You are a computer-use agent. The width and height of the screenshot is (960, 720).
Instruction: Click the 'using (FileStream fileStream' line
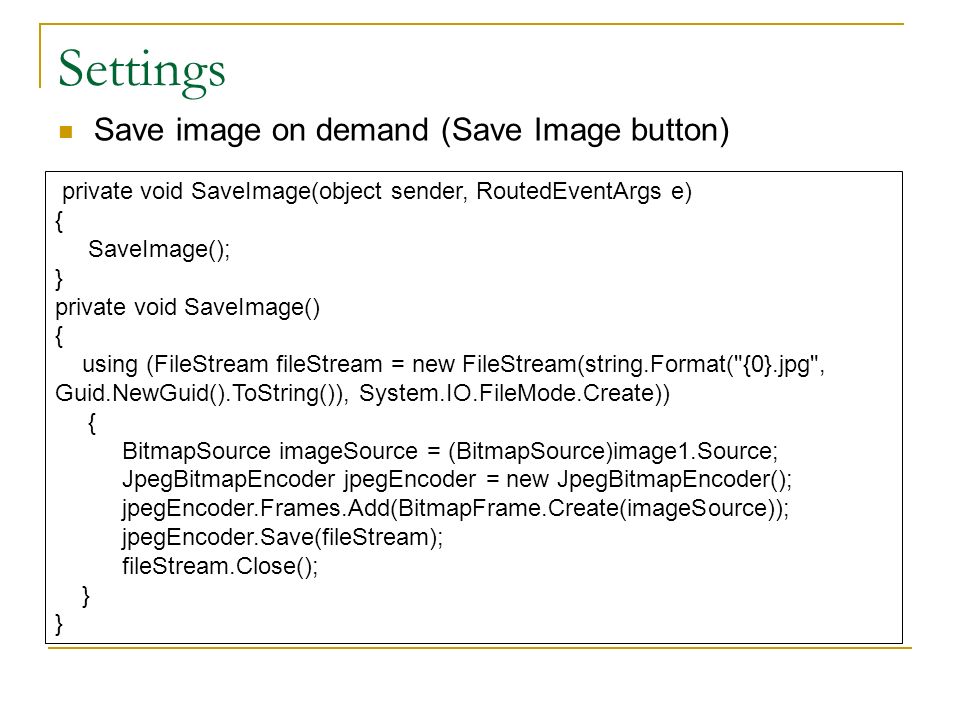(454, 365)
